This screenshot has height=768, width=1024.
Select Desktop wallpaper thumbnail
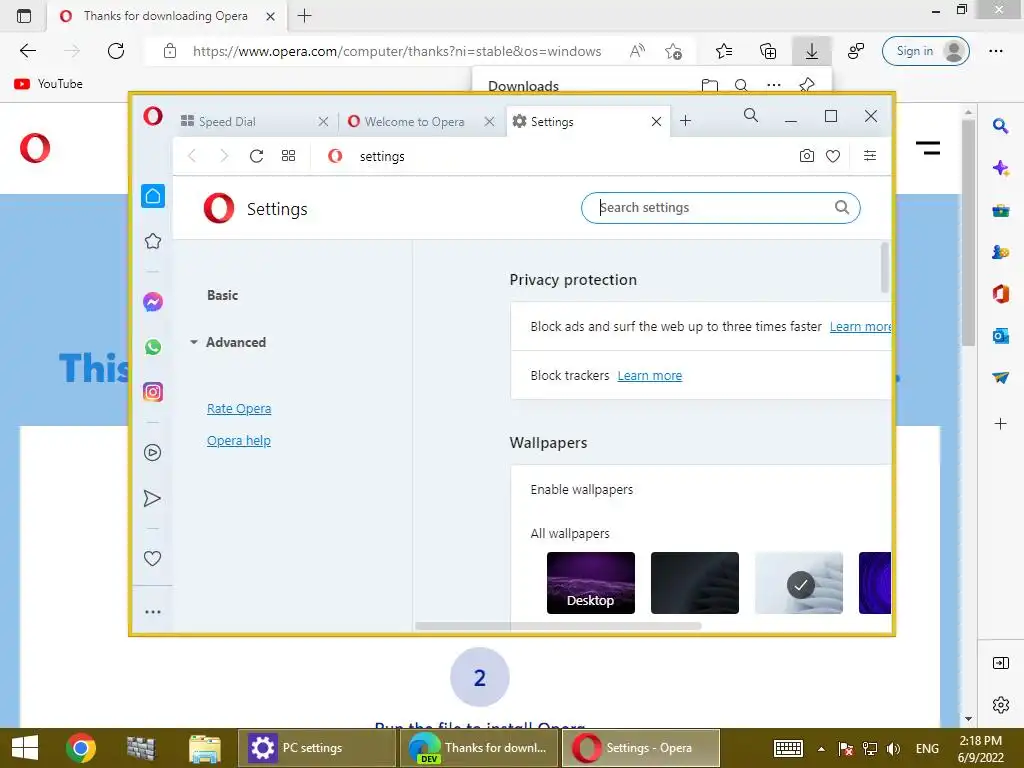[x=590, y=583]
